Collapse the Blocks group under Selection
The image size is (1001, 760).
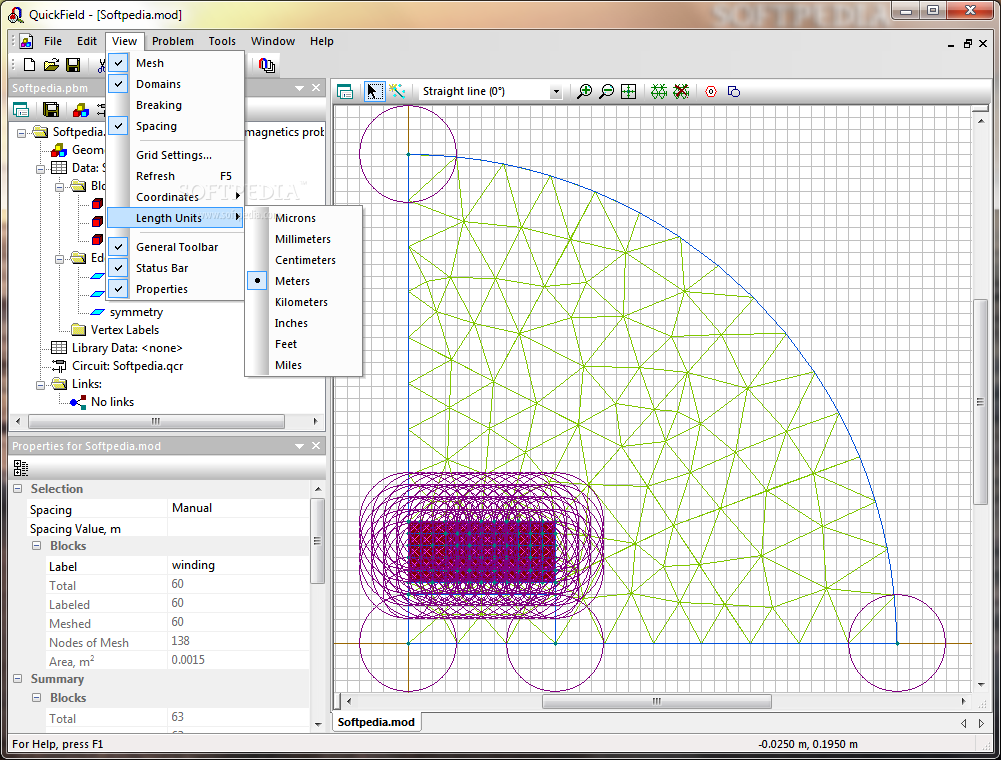pos(36,546)
